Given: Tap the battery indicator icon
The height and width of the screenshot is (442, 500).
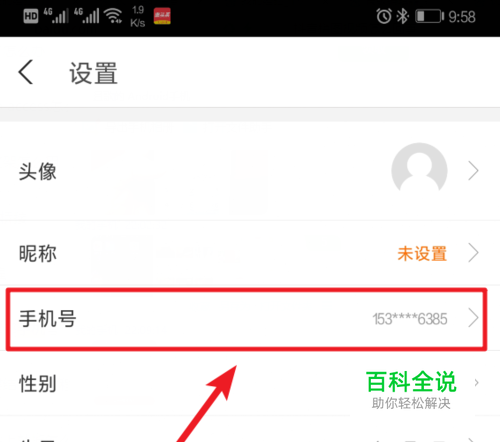Looking at the screenshot, I should coord(430,16).
